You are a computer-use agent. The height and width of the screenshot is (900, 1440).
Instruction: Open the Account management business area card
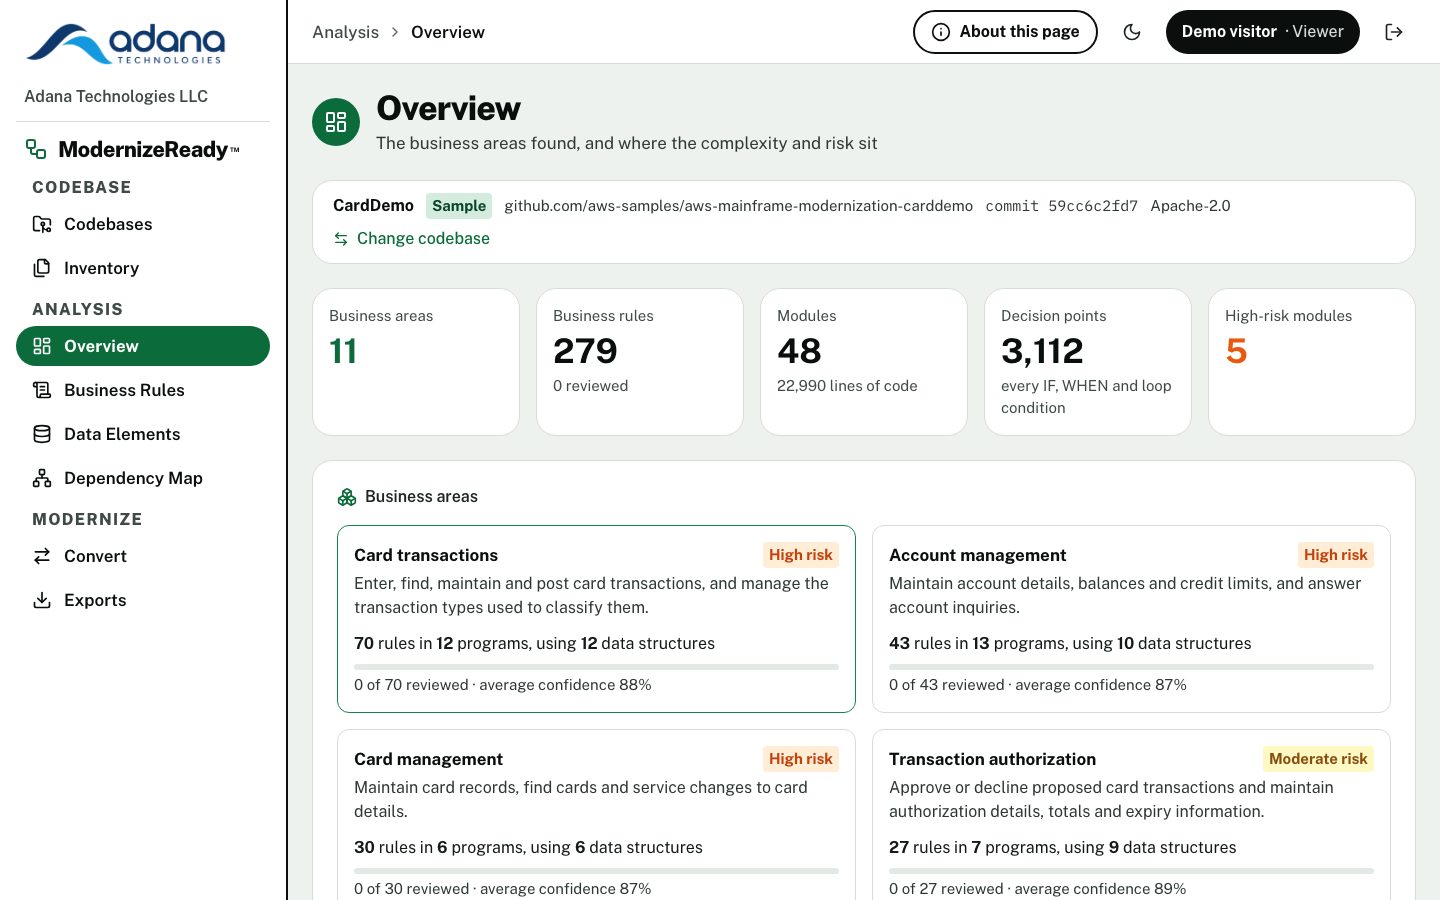[1131, 619]
